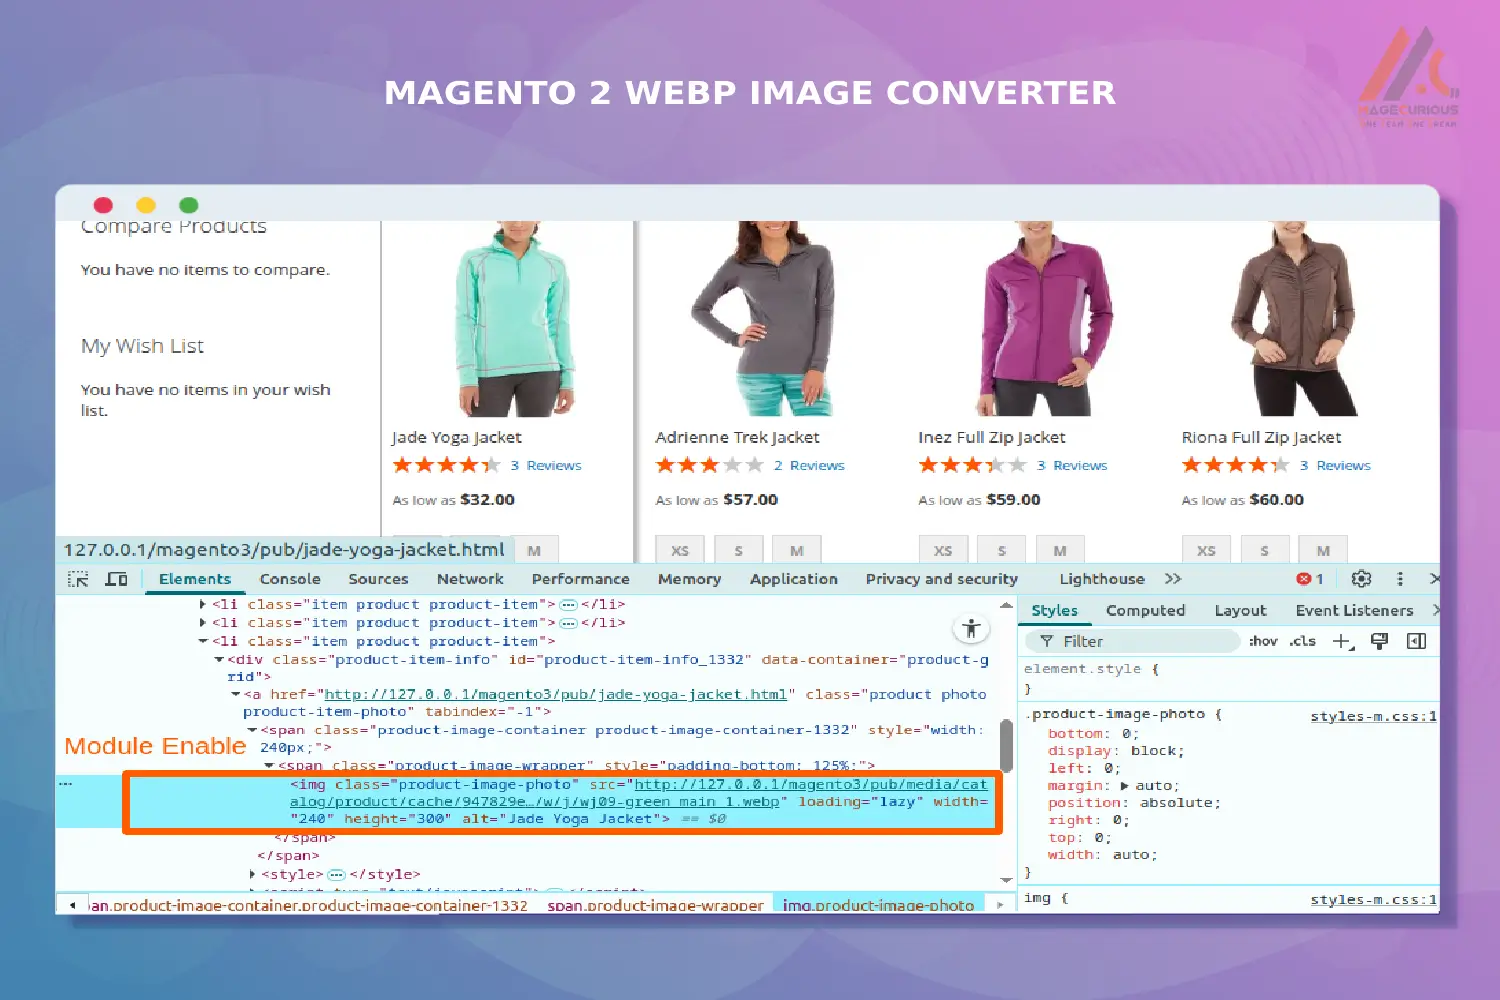Image resolution: width=1500 pixels, height=1000 pixels.
Task: Expand the product-image-wrapper span element
Action: coord(270,765)
